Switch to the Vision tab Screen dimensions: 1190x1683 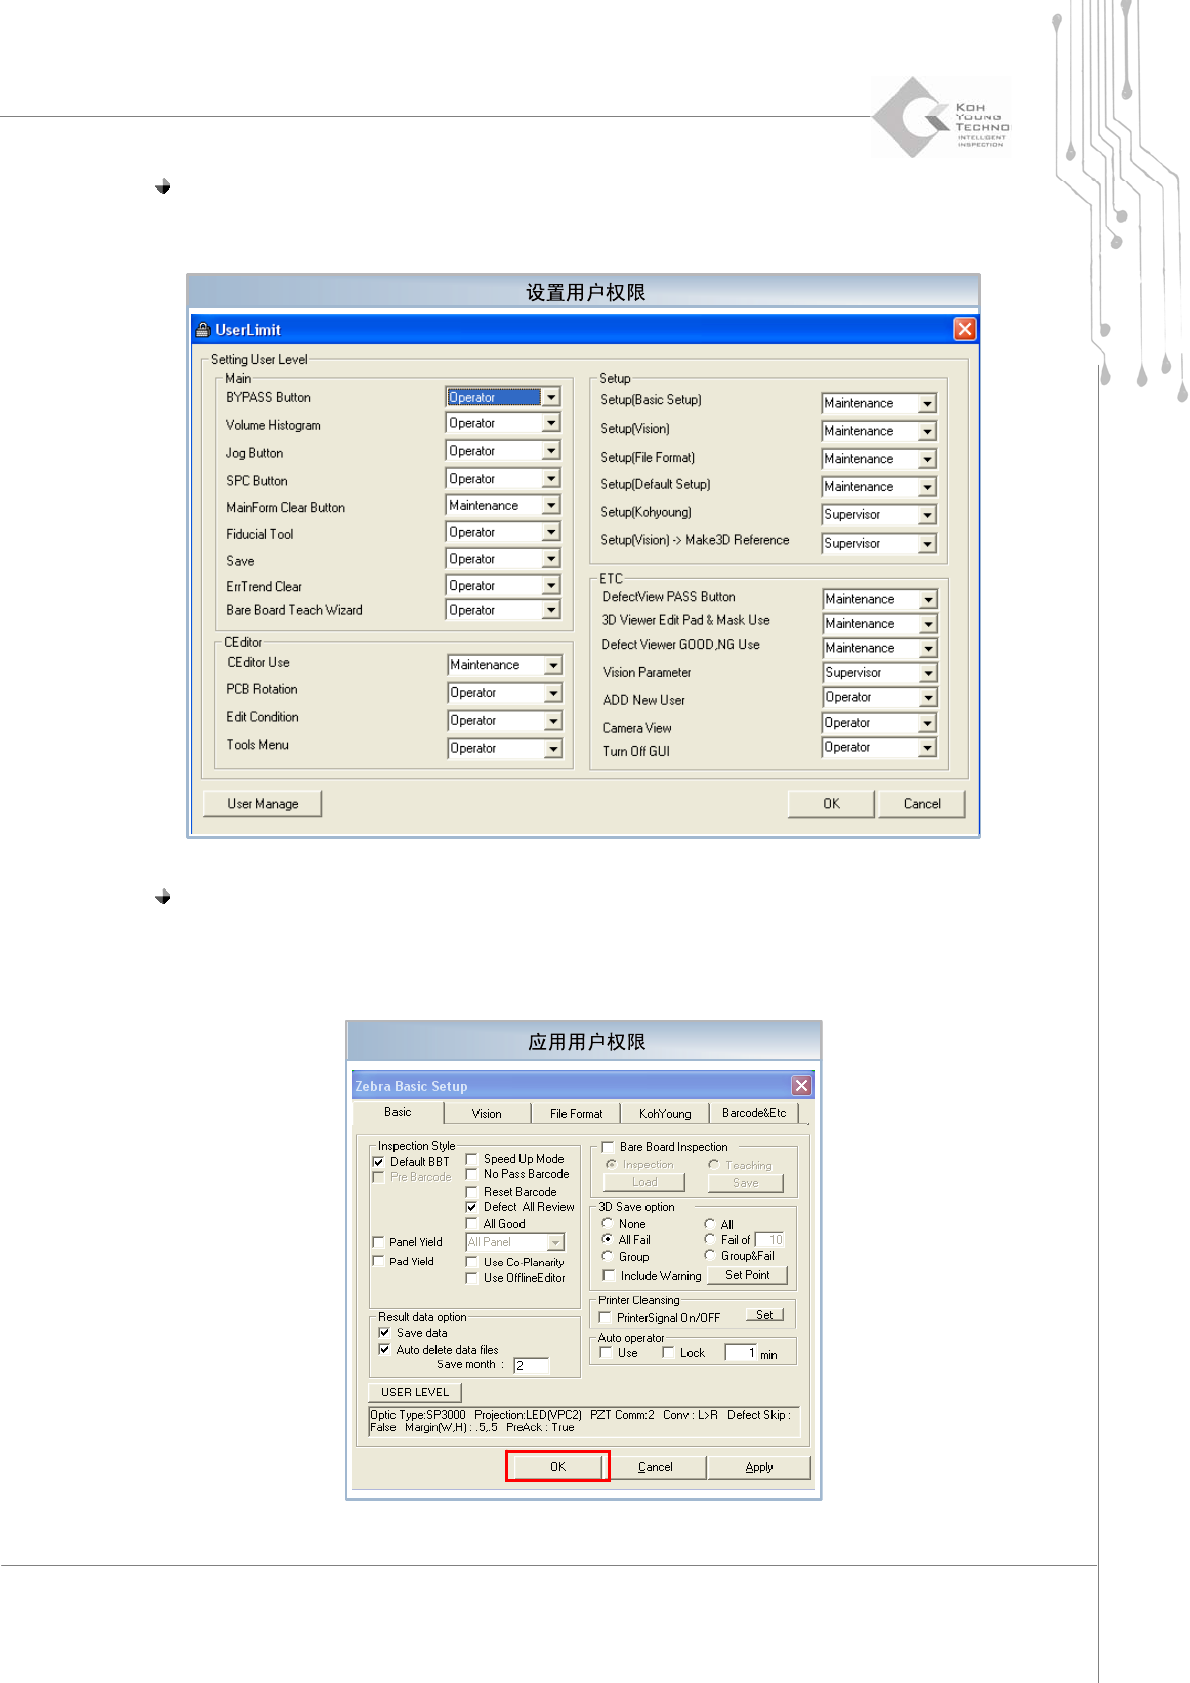[487, 1114]
